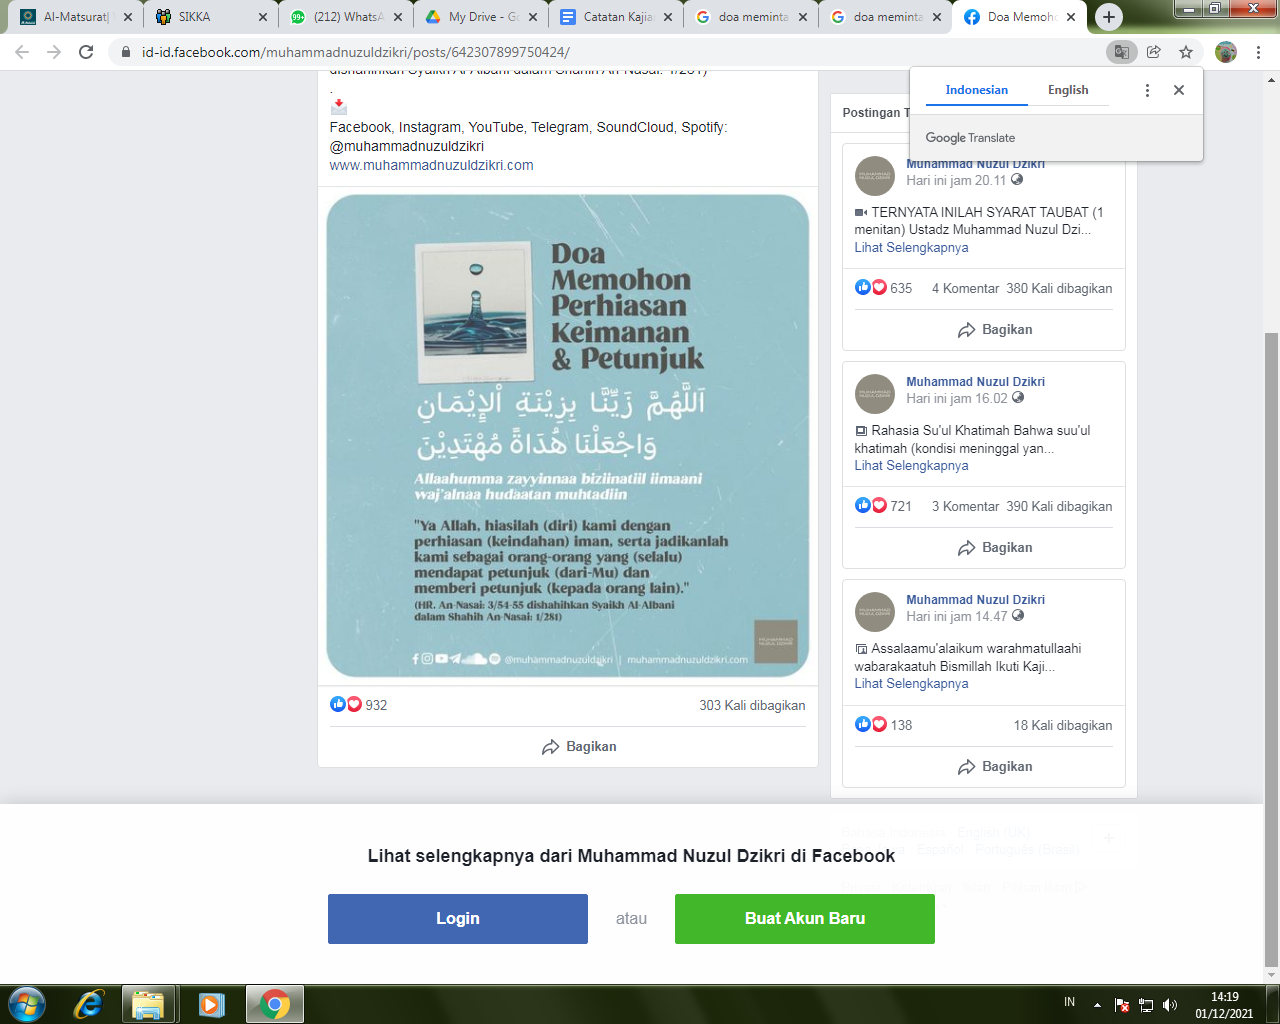Go back to the previous page in Chrome
Viewport: 1280px width, 1024px height.
point(22,52)
